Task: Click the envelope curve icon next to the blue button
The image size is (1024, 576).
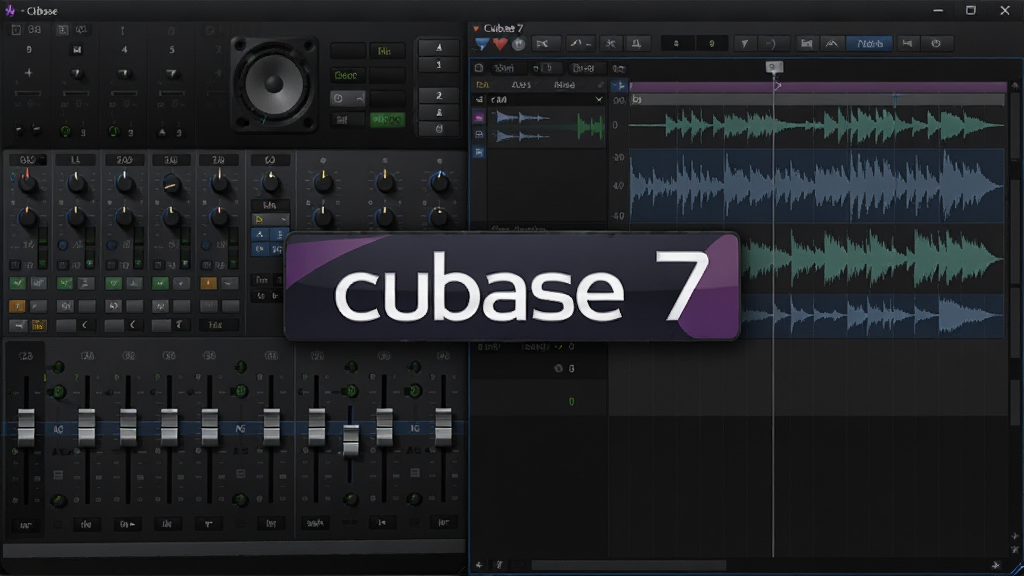Action: [x=831, y=44]
